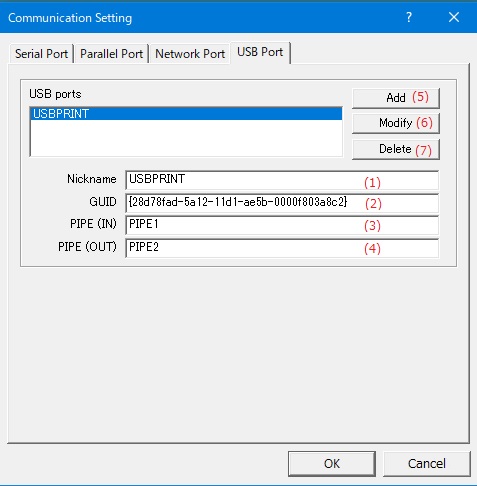Image resolution: width=477 pixels, height=486 pixels.
Task: Close the Communication Setting dialog
Action: 454,17
